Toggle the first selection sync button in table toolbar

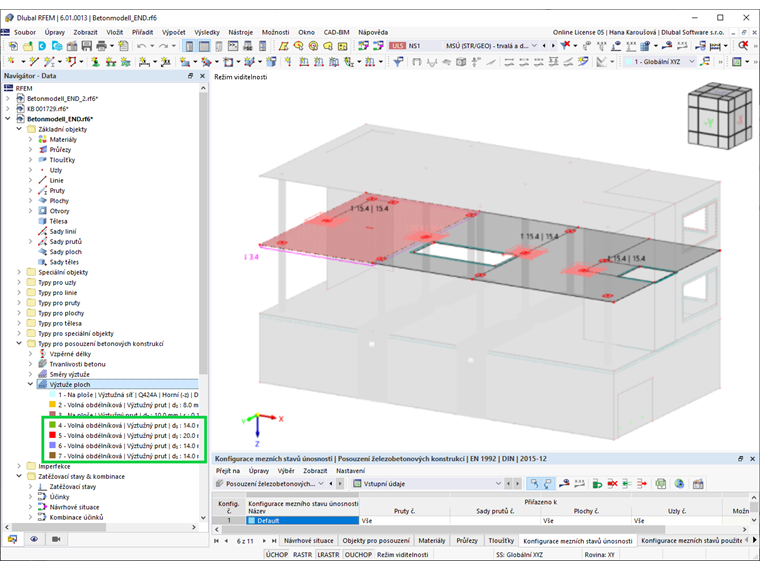[x=534, y=484]
